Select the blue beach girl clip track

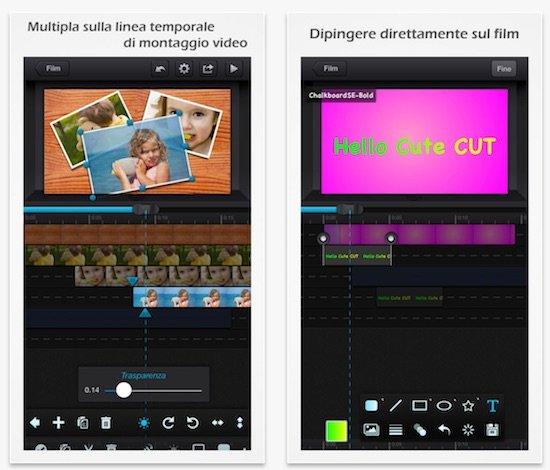point(192,297)
